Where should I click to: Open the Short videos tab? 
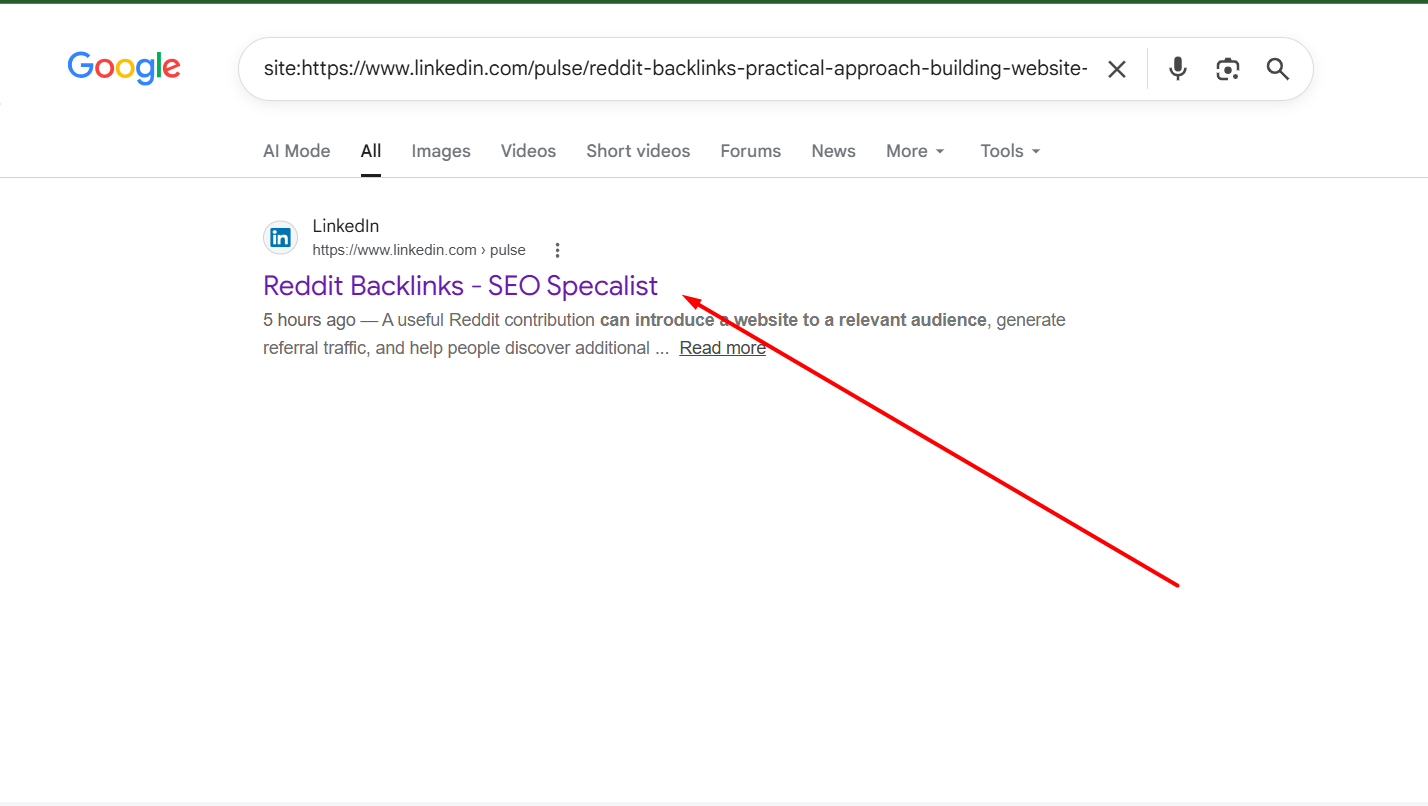638,151
